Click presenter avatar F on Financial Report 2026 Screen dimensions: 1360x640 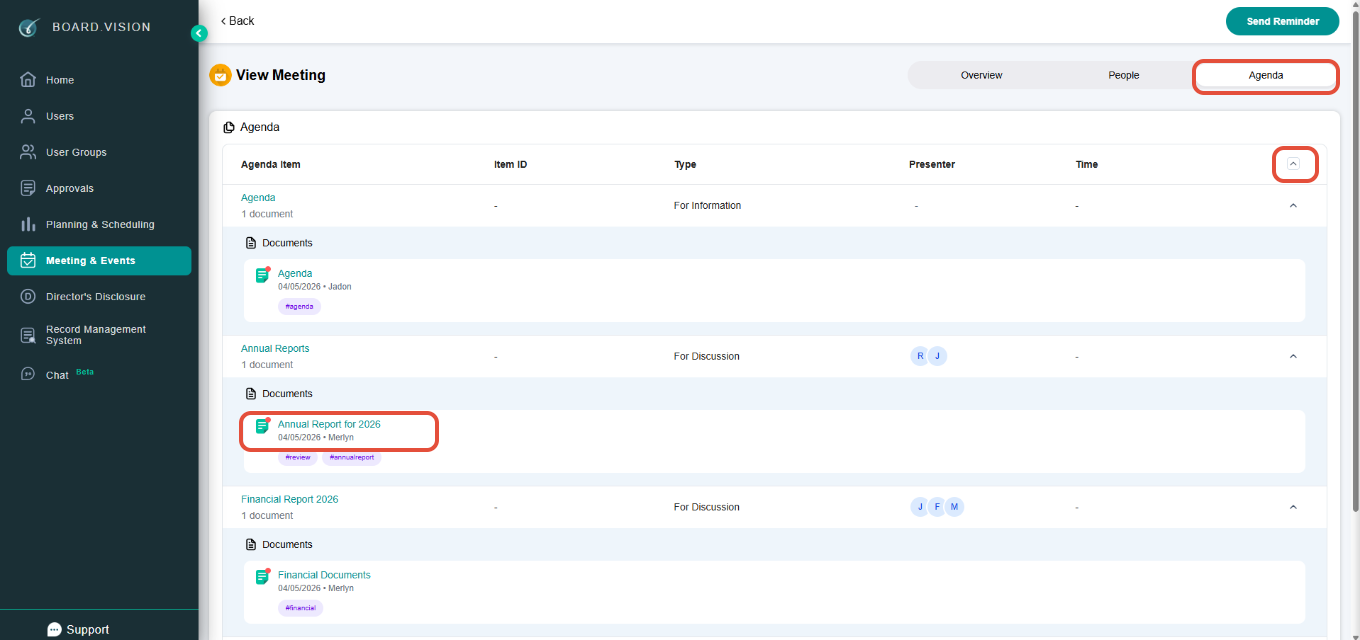pyautogui.click(x=937, y=507)
